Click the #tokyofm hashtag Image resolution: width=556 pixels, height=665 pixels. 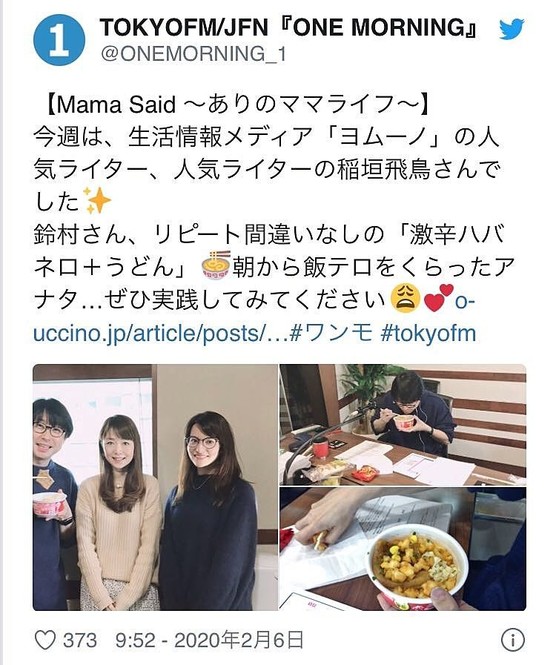pos(428,333)
